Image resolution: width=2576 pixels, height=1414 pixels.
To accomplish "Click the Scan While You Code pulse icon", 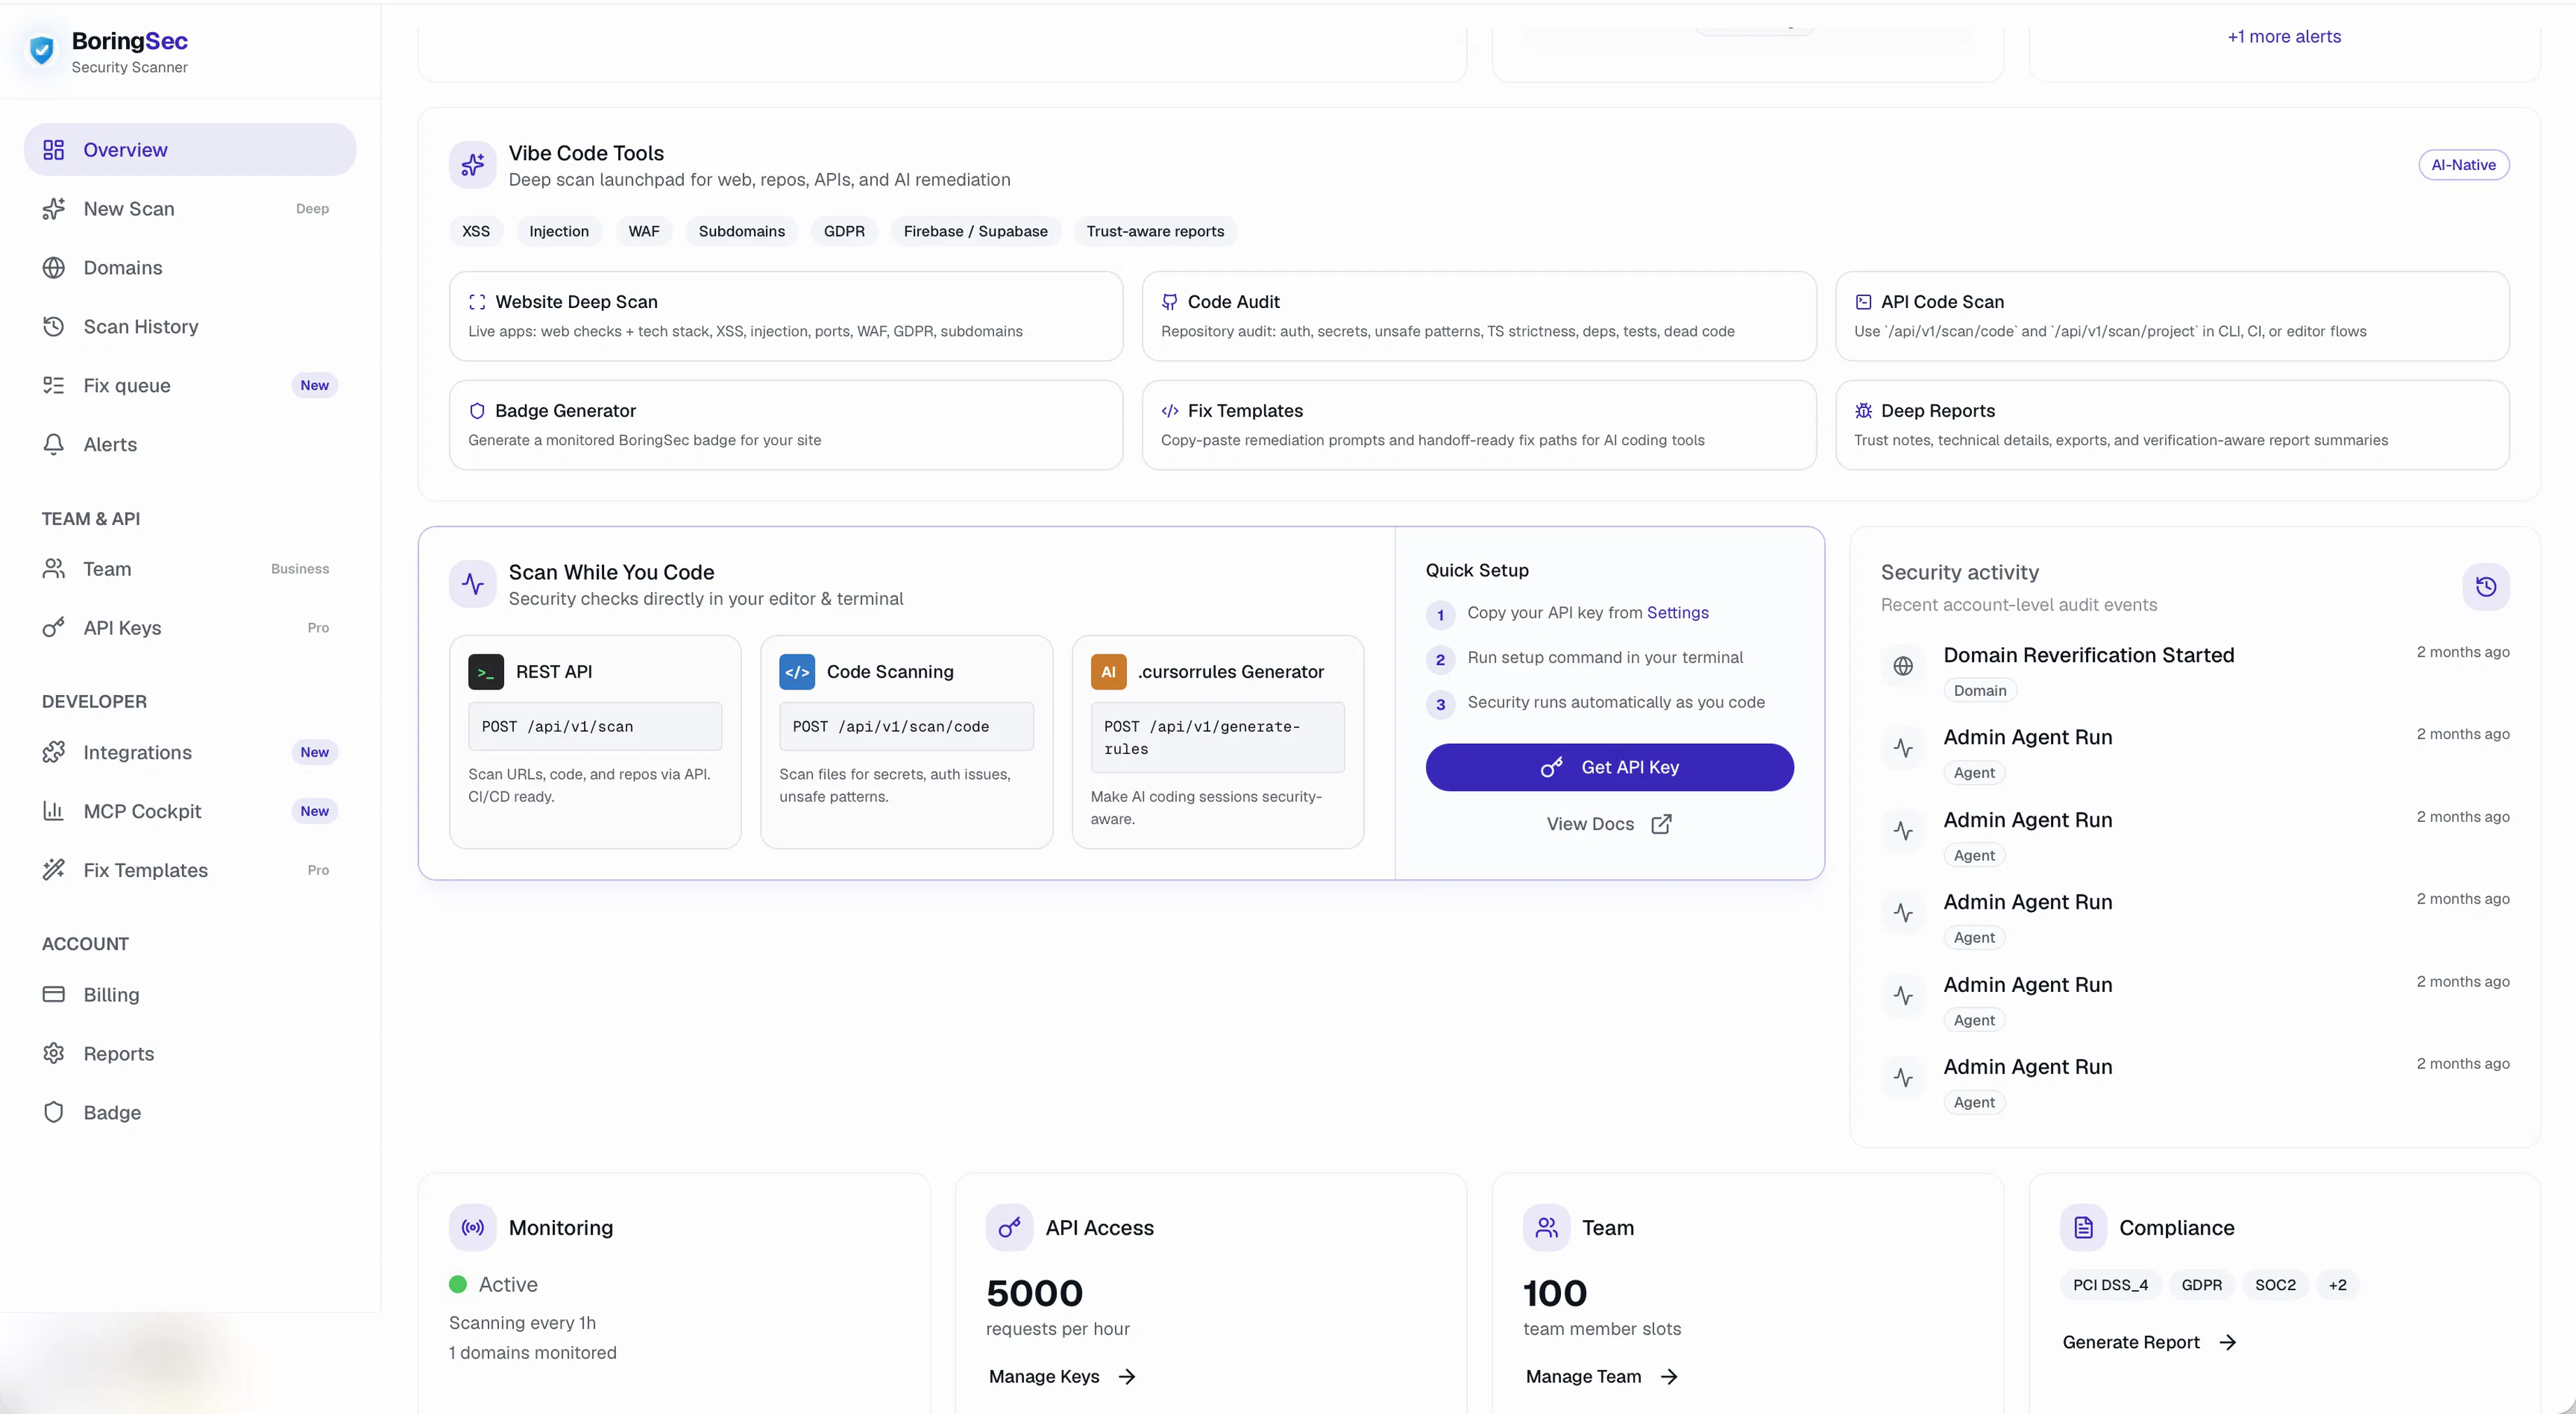I will click(x=473, y=584).
